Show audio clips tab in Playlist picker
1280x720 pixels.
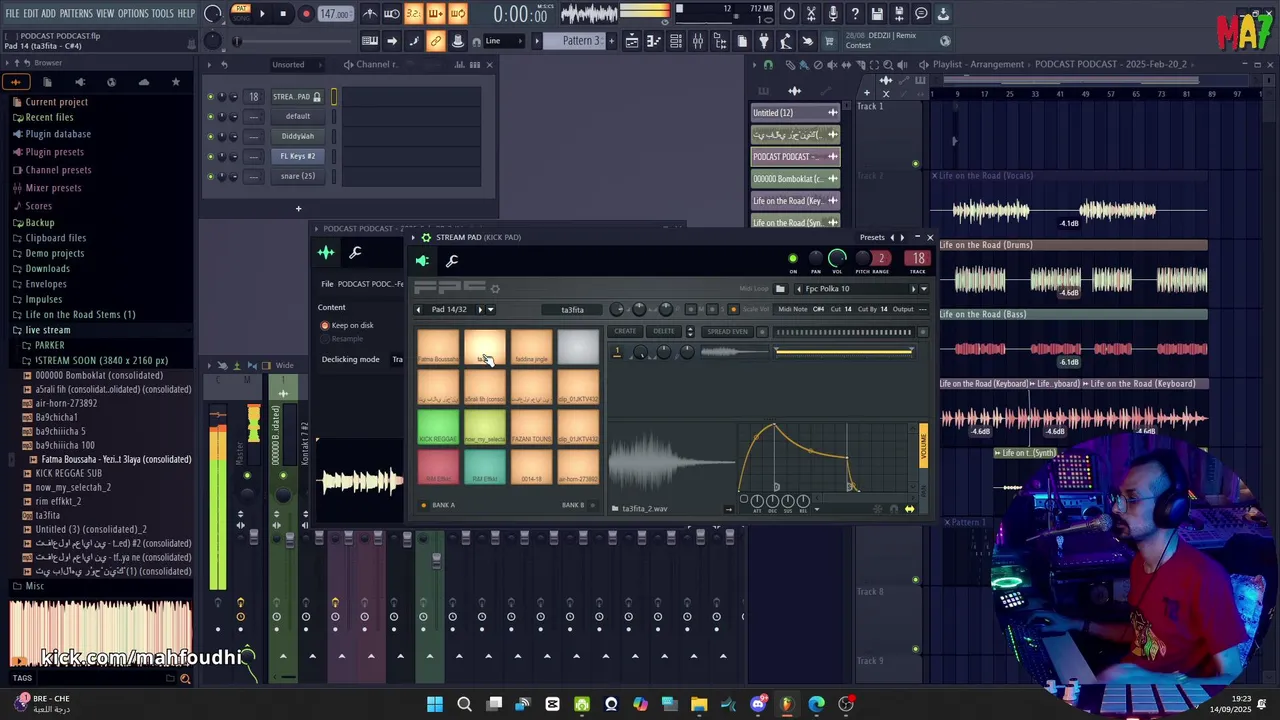point(795,91)
